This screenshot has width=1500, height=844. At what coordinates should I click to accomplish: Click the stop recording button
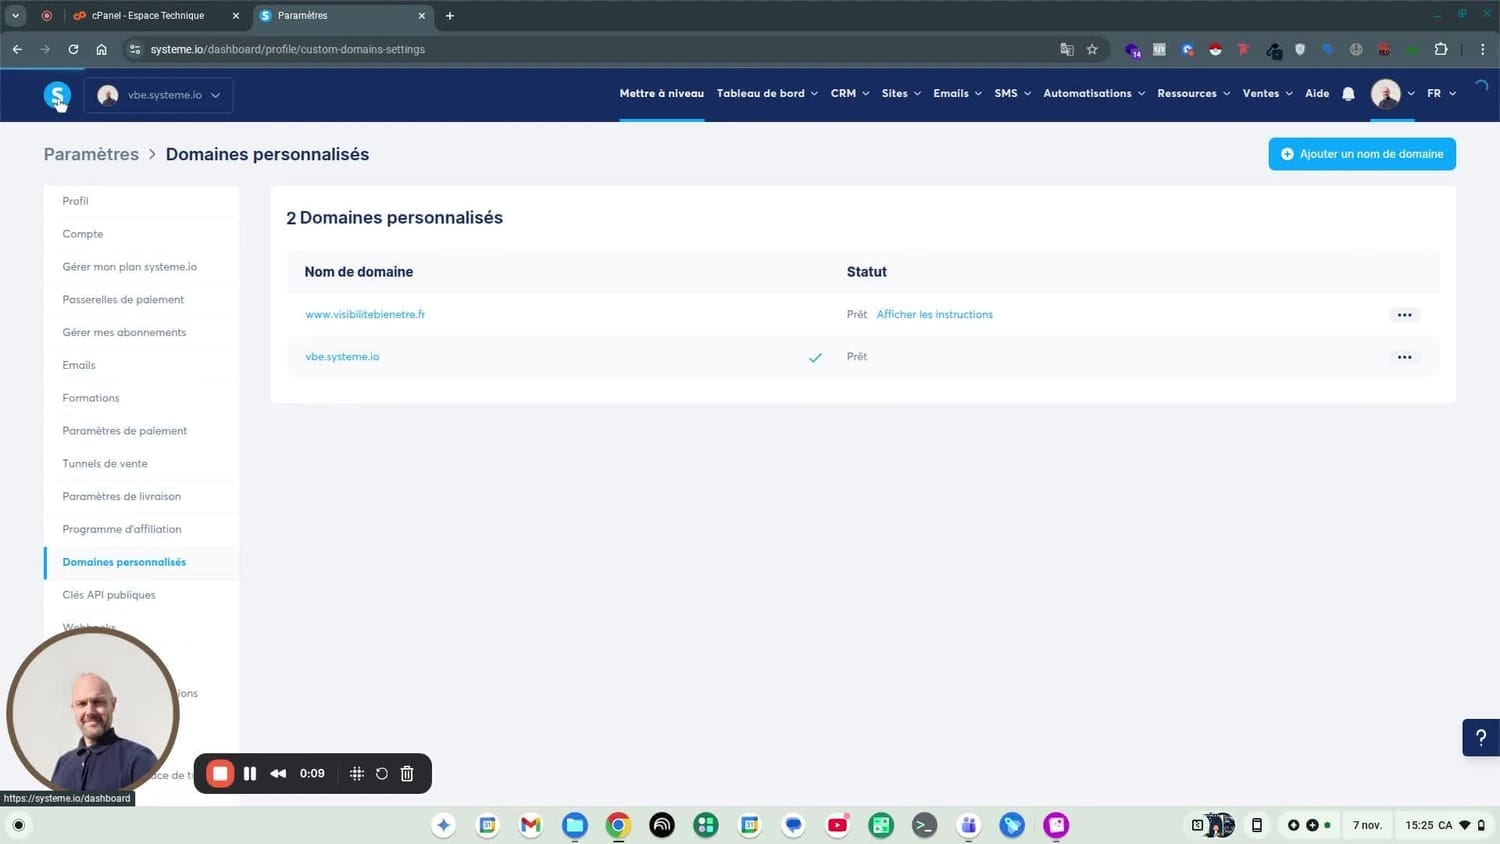pyautogui.click(x=220, y=773)
